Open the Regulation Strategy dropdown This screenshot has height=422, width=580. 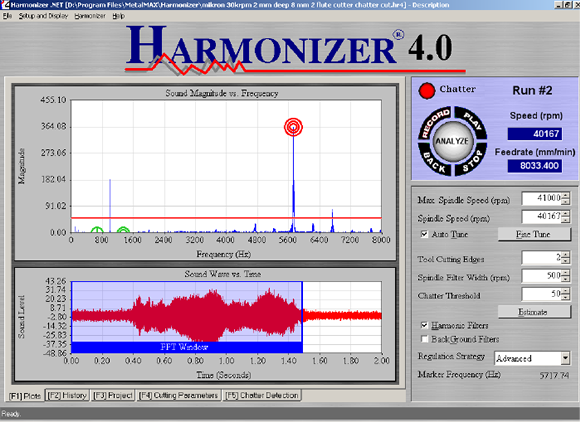tap(565, 358)
